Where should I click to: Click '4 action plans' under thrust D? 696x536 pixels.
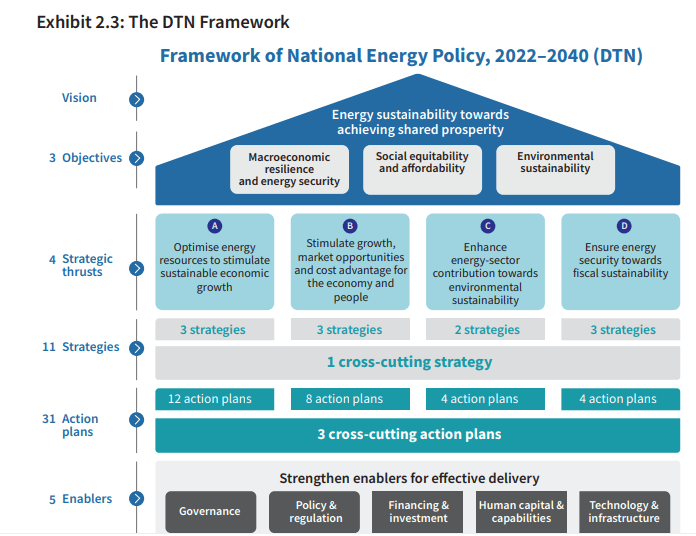point(621,399)
